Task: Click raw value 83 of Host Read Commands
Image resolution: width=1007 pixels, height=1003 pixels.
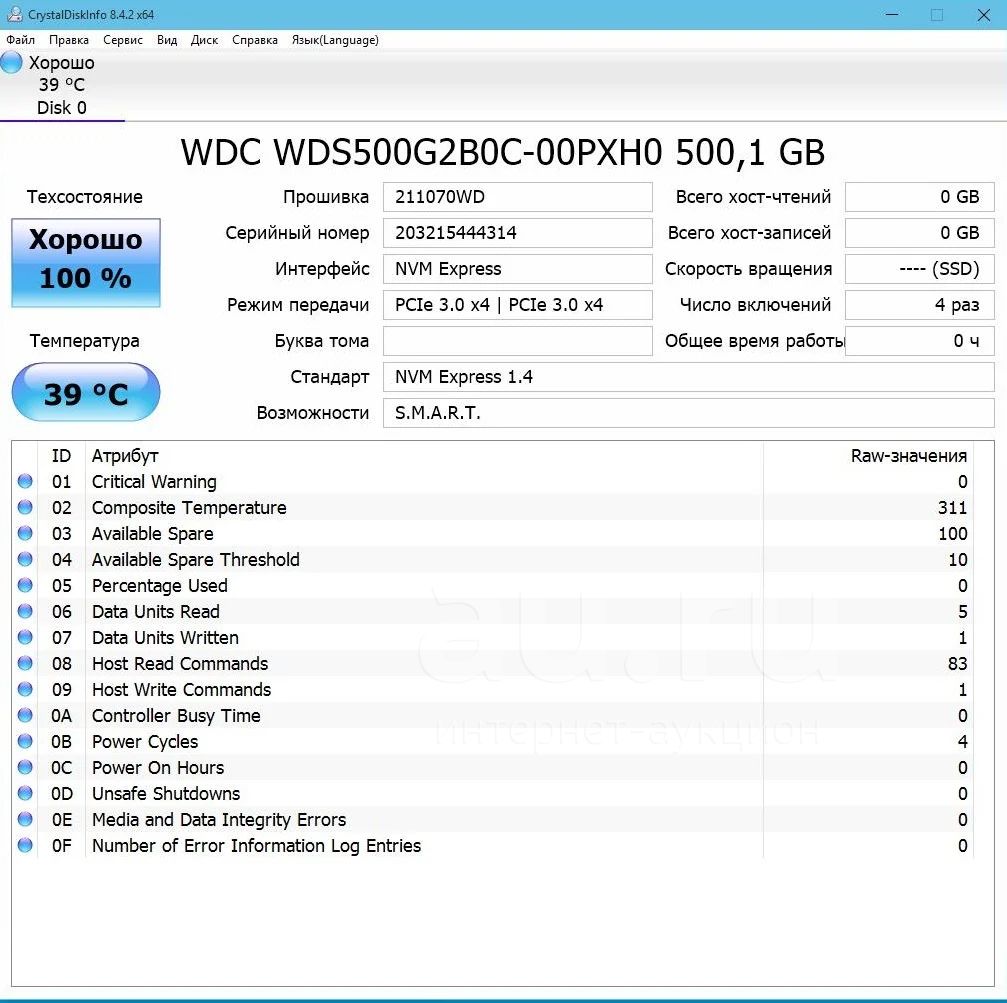Action: [958, 664]
